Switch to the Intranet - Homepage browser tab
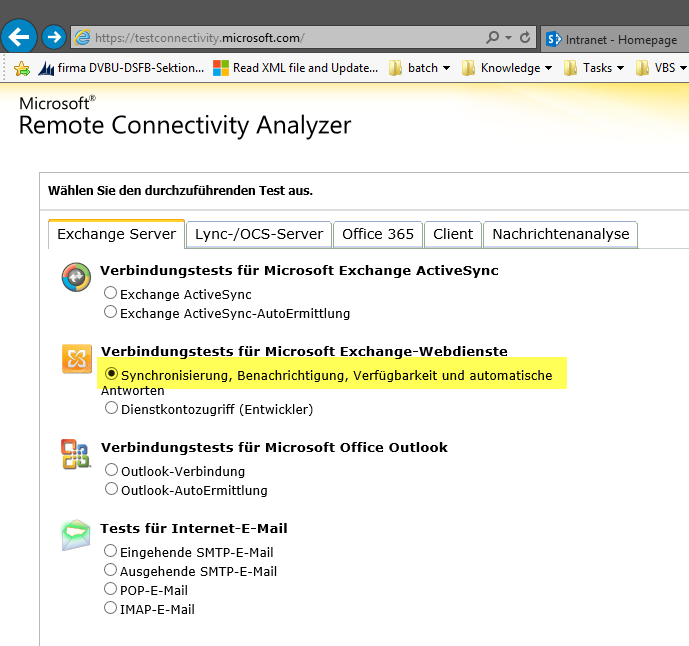Image resolution: width=689 pixels, height=646 pixels. pyautogui.click(x=615, y=40)
